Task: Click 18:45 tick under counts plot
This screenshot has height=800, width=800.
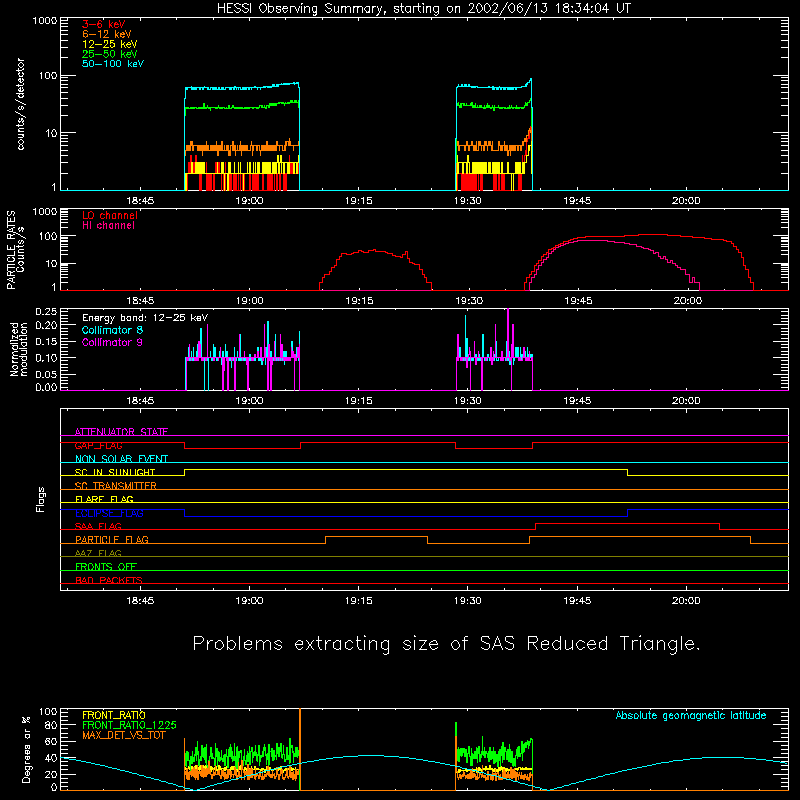Action: (140, 201)
